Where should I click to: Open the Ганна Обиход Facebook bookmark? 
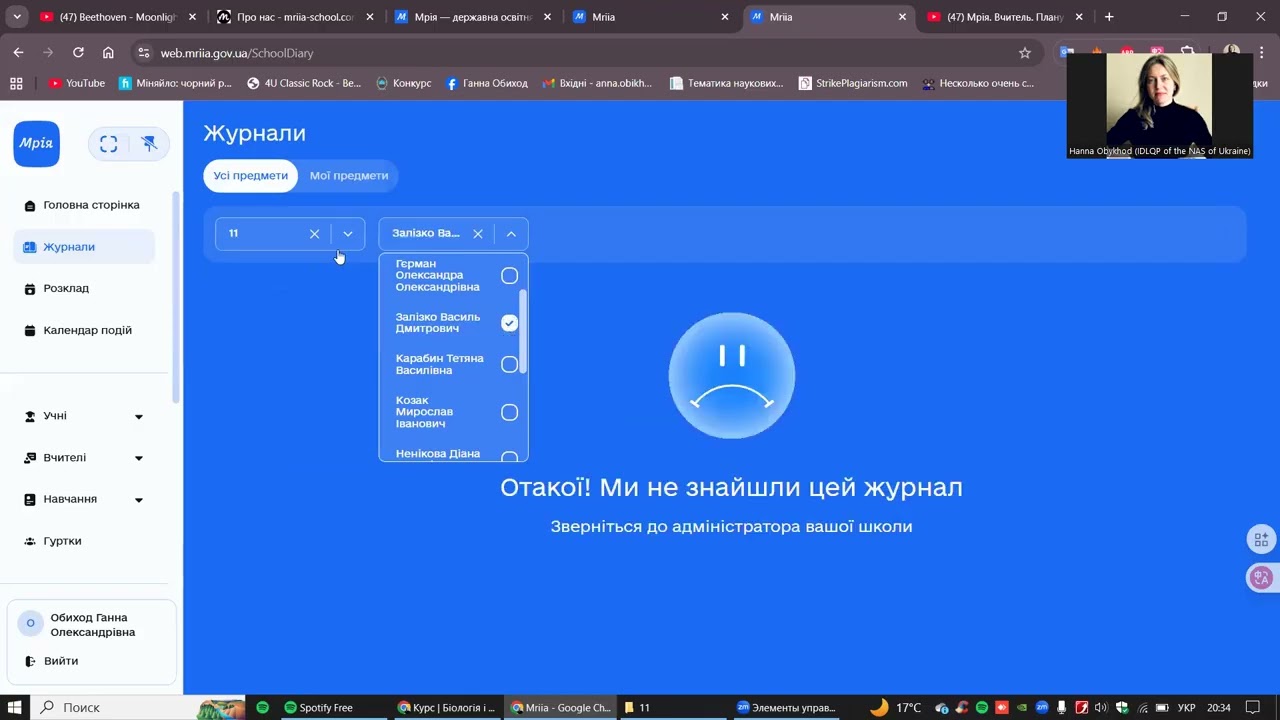pos(487,83)
